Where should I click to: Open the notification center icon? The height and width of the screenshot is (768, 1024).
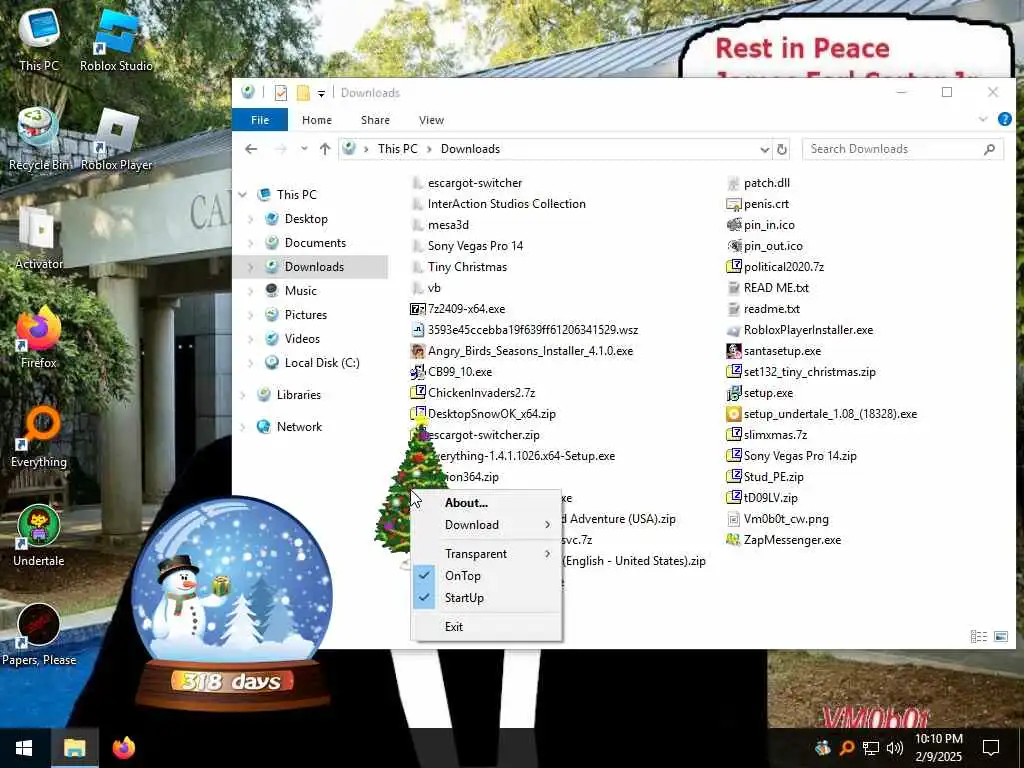991,748
